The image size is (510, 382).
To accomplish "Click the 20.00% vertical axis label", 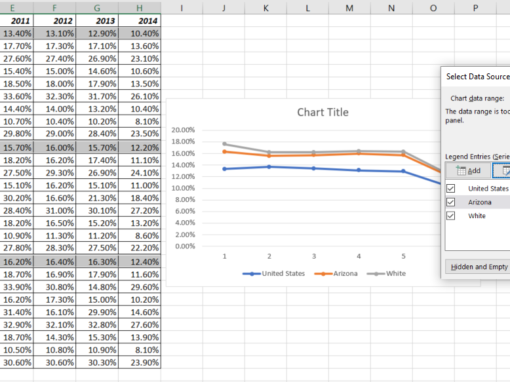I will tap(183, 130).
